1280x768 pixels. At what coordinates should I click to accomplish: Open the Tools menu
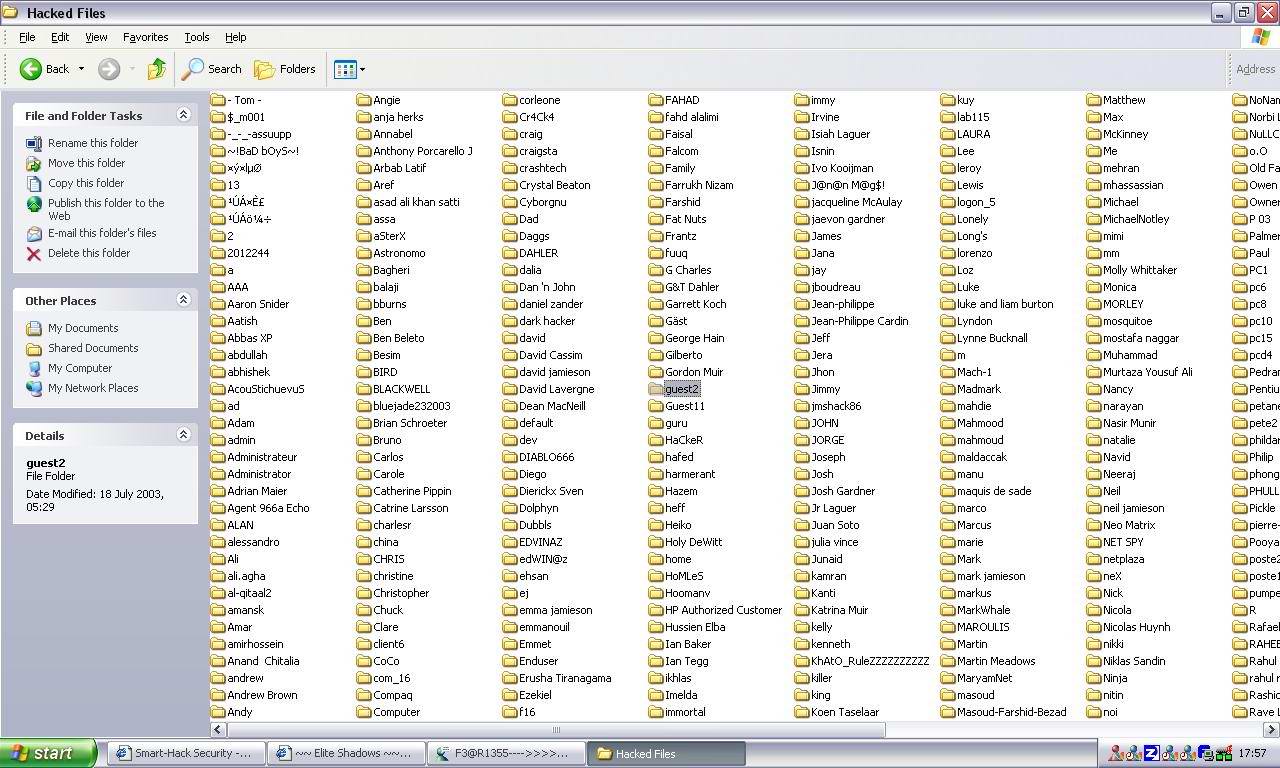tap(196, 37)
